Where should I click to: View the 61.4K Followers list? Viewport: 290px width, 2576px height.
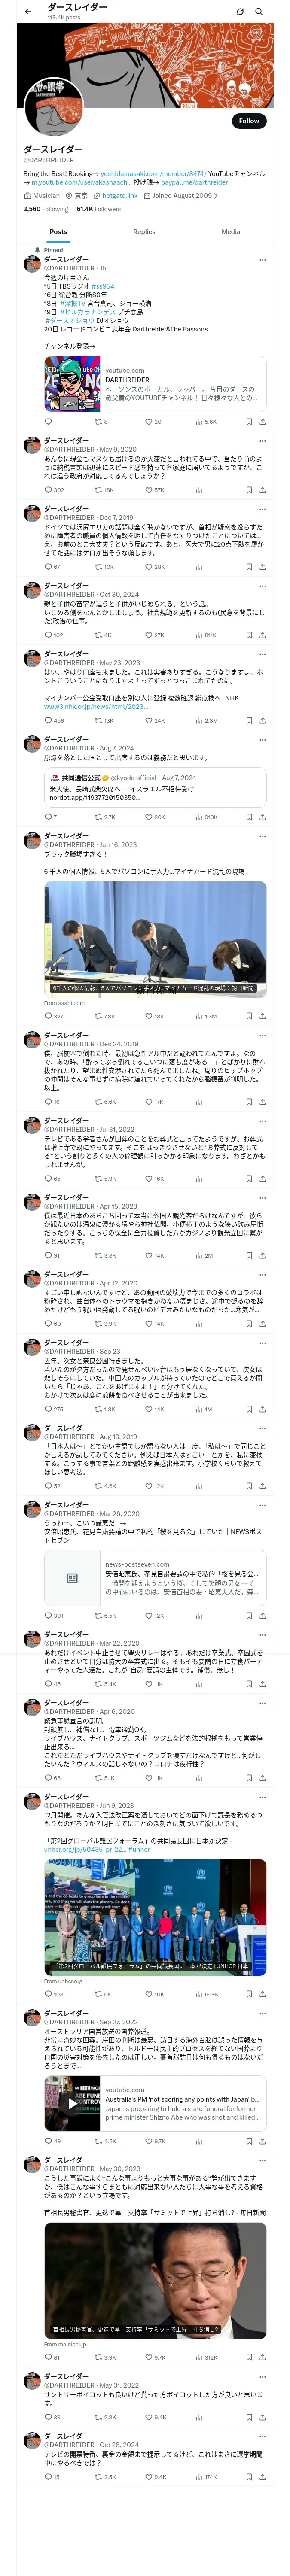[x=98, y=209]
